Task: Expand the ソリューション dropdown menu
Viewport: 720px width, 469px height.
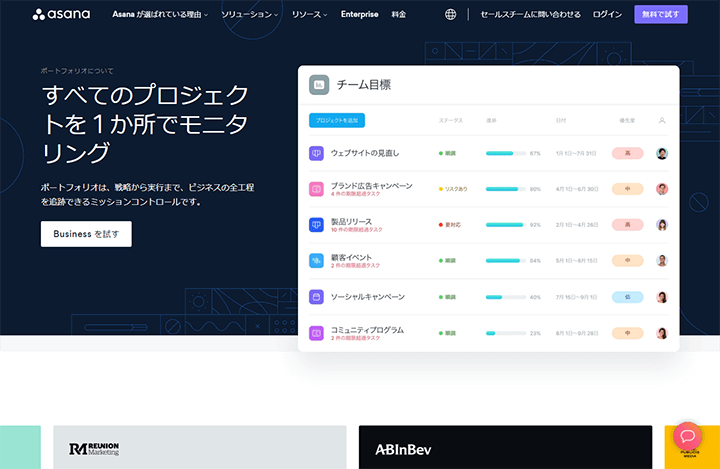Action: (x=250, y=15)
